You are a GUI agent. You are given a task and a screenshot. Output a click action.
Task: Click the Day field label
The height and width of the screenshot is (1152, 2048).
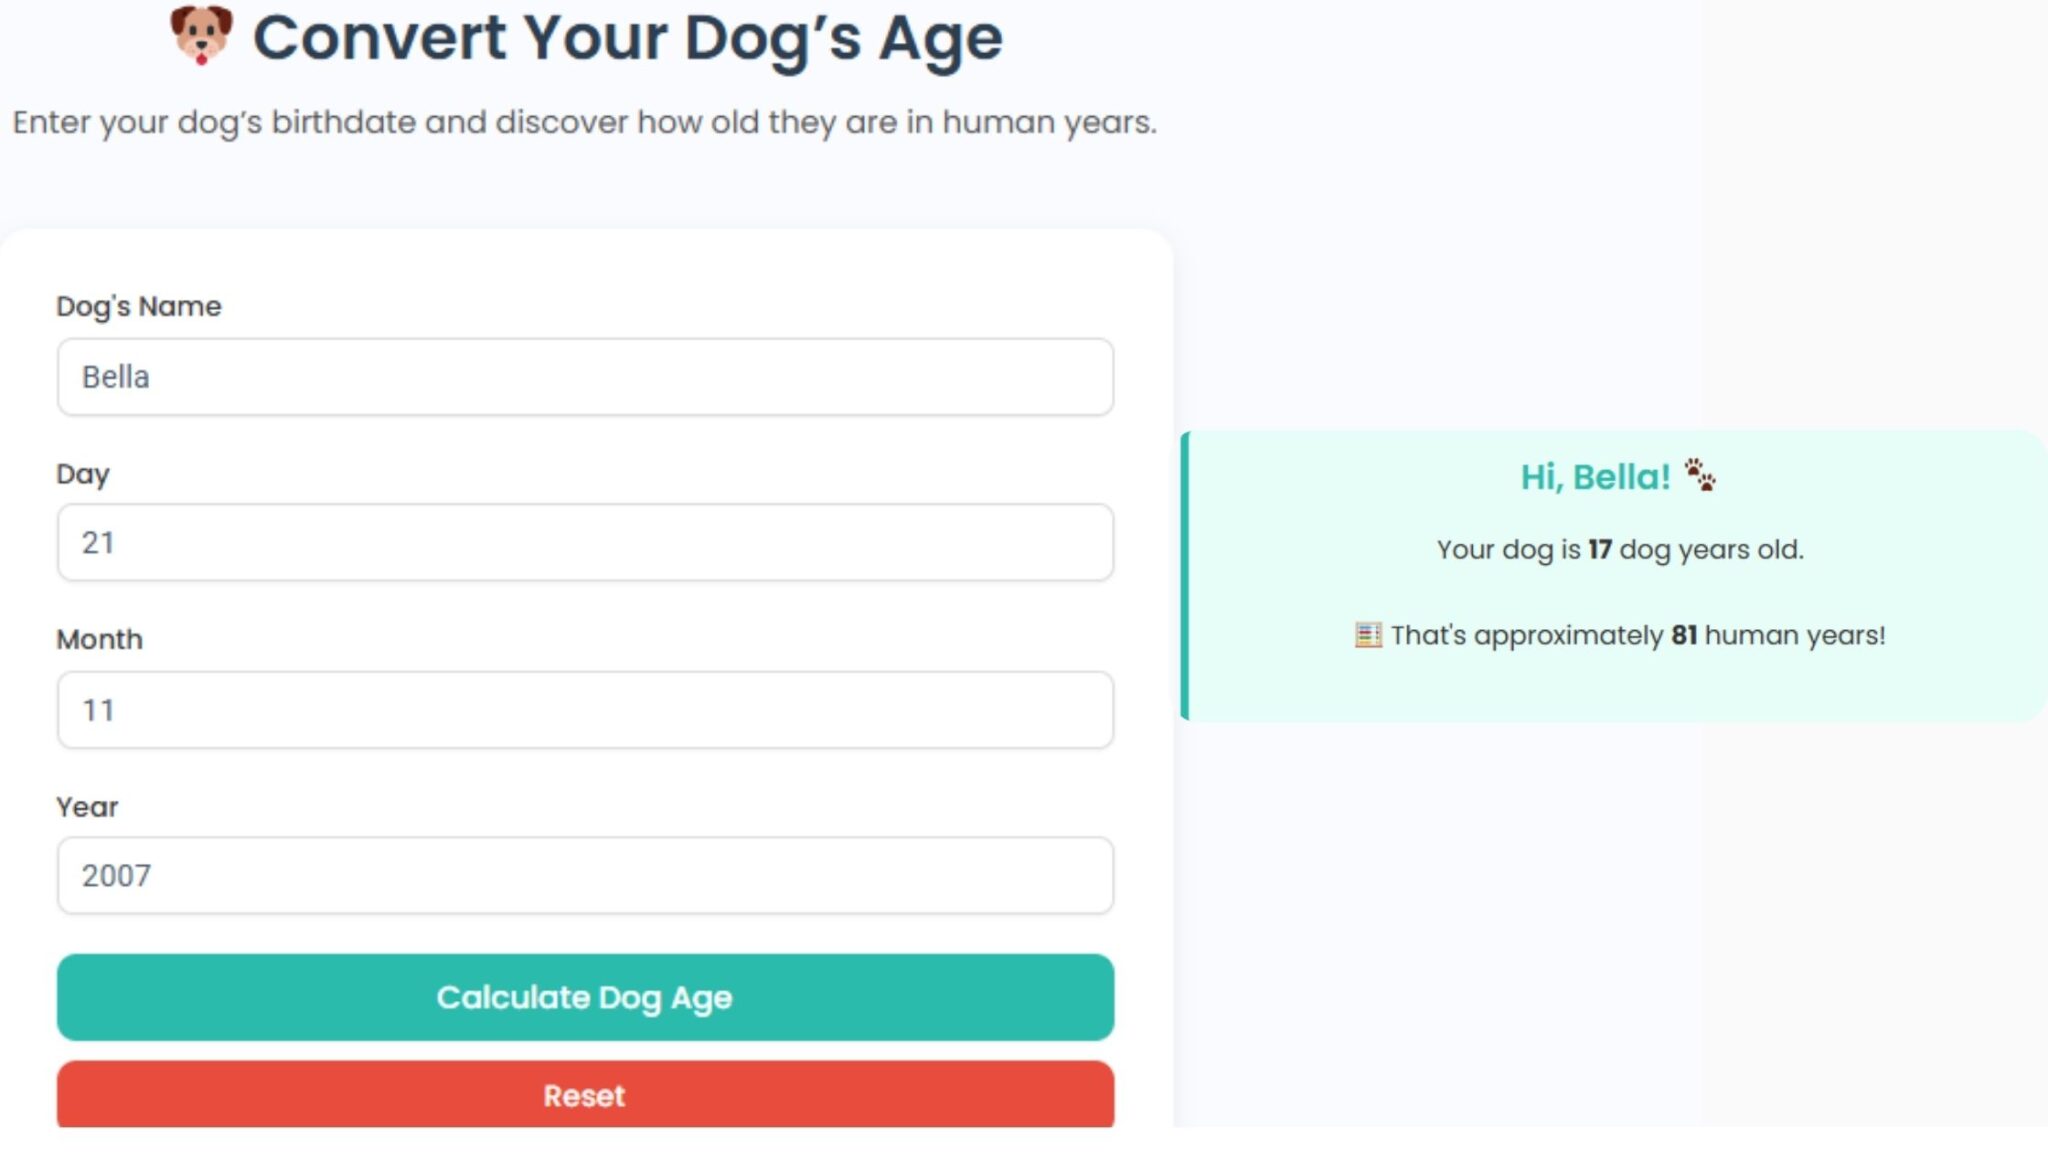tap(84, 474)
